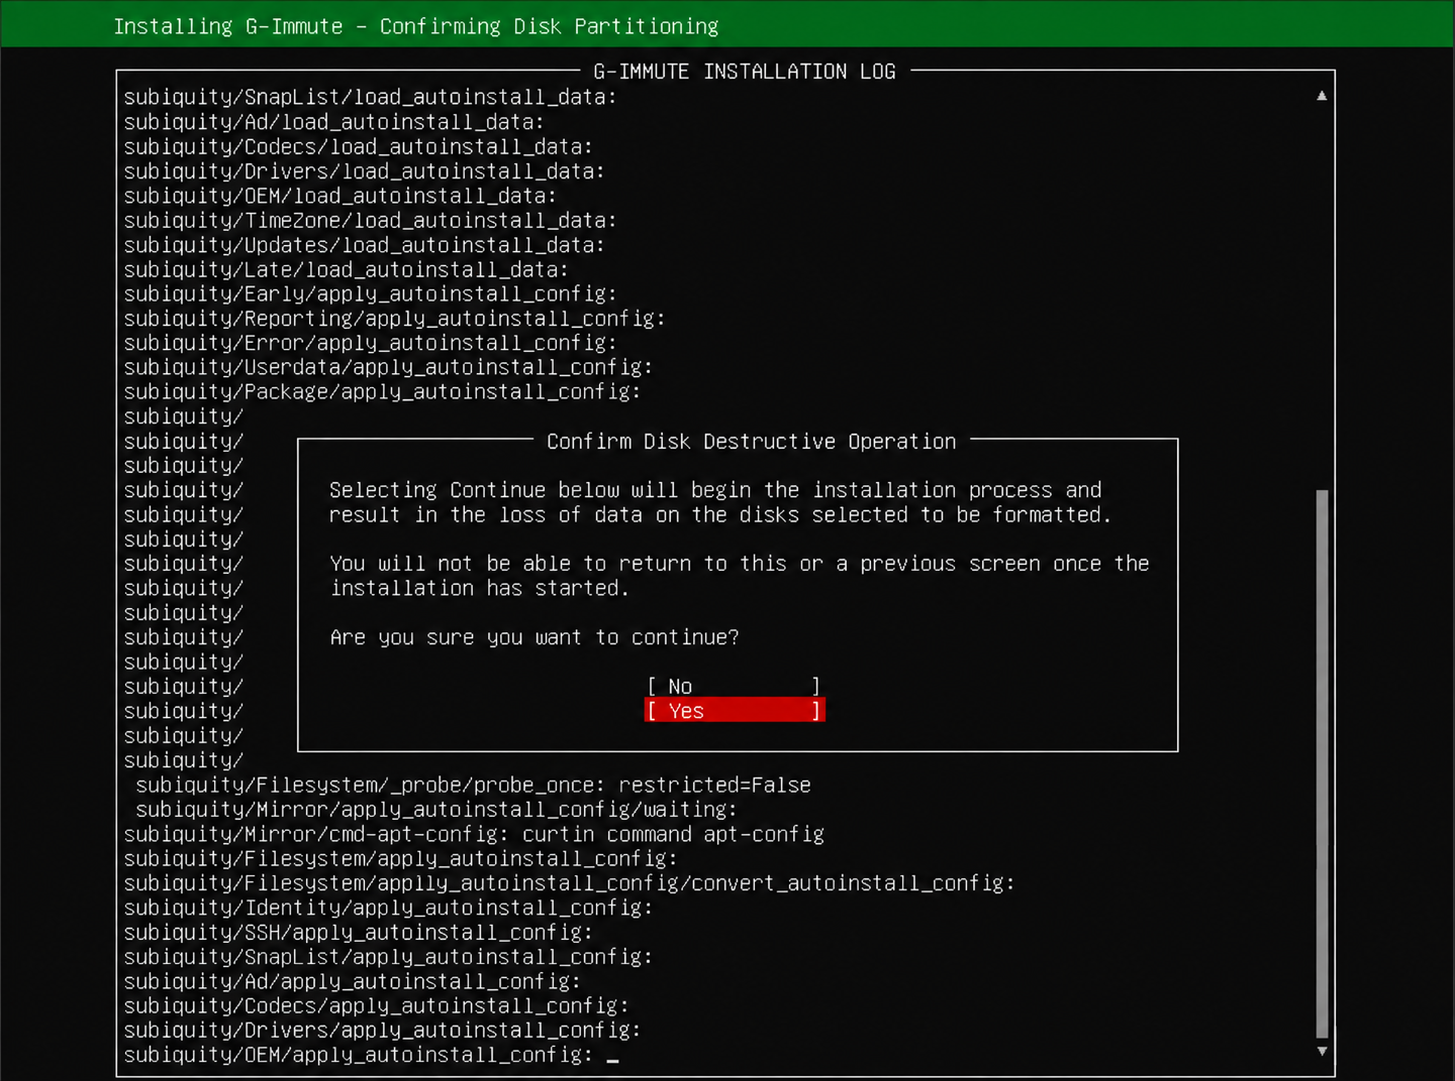Viewport: 1455px width, 1081px height.
Task: Click the 'Are you sure you want to continue?' prompt
Action: [534, 637]
